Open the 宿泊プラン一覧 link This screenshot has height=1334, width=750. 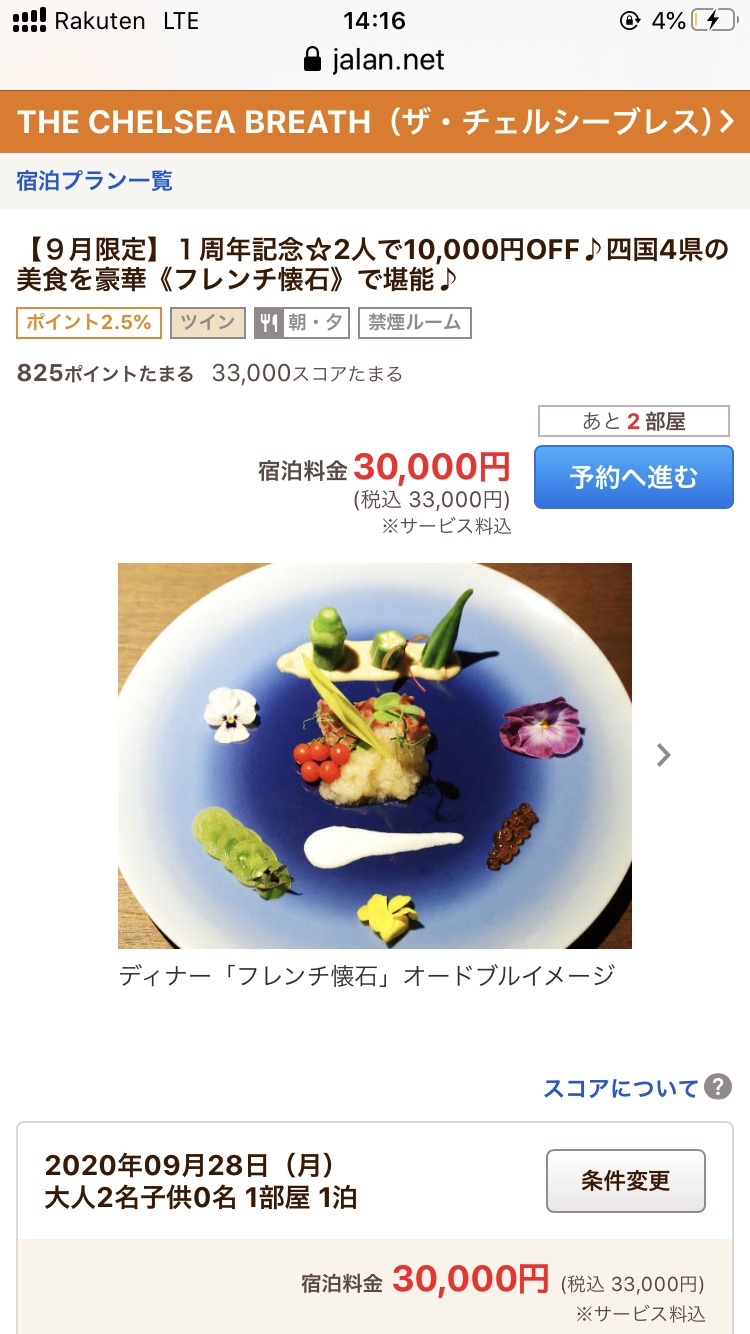[x=94, y=180]
